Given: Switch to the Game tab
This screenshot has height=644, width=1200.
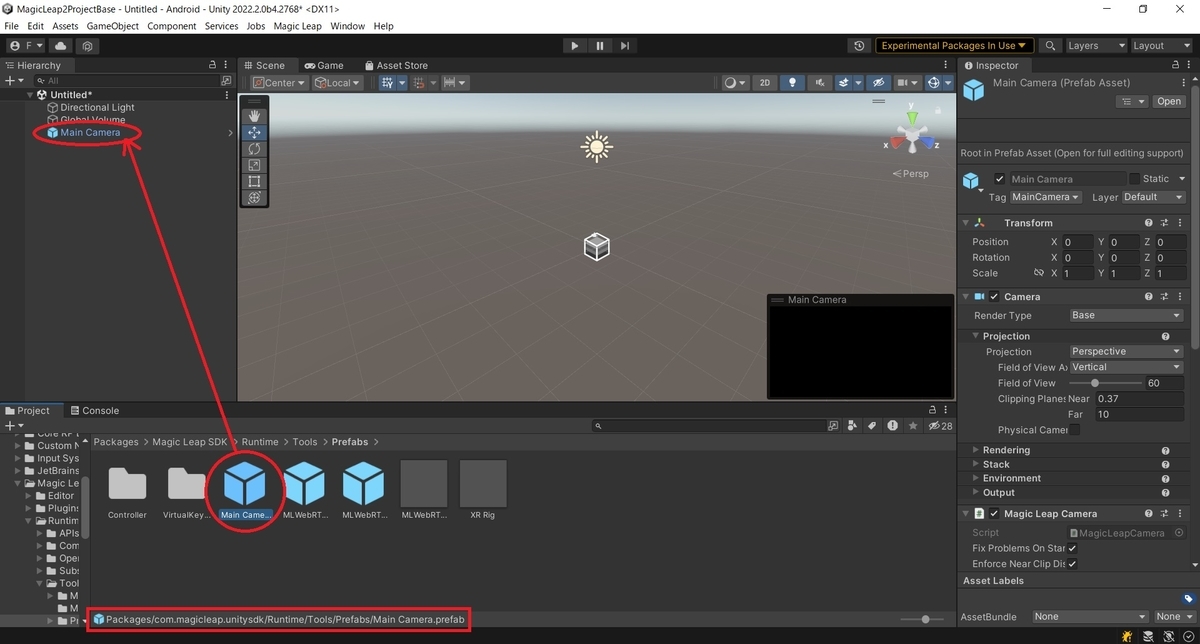Looking at the screenshot, I should click(324, 65).
